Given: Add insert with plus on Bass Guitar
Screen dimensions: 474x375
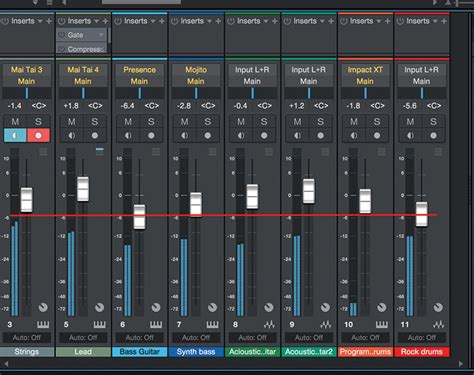Looking at the screenshot, I should 162,21.
